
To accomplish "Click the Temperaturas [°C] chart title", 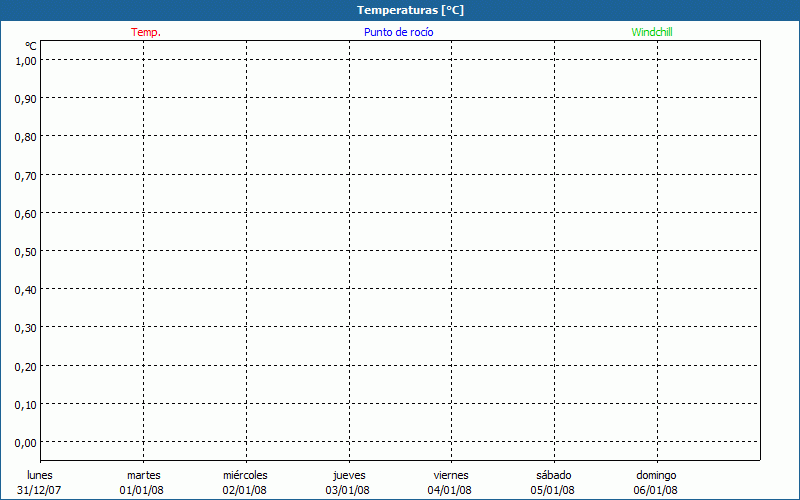I will click(410, 10).
